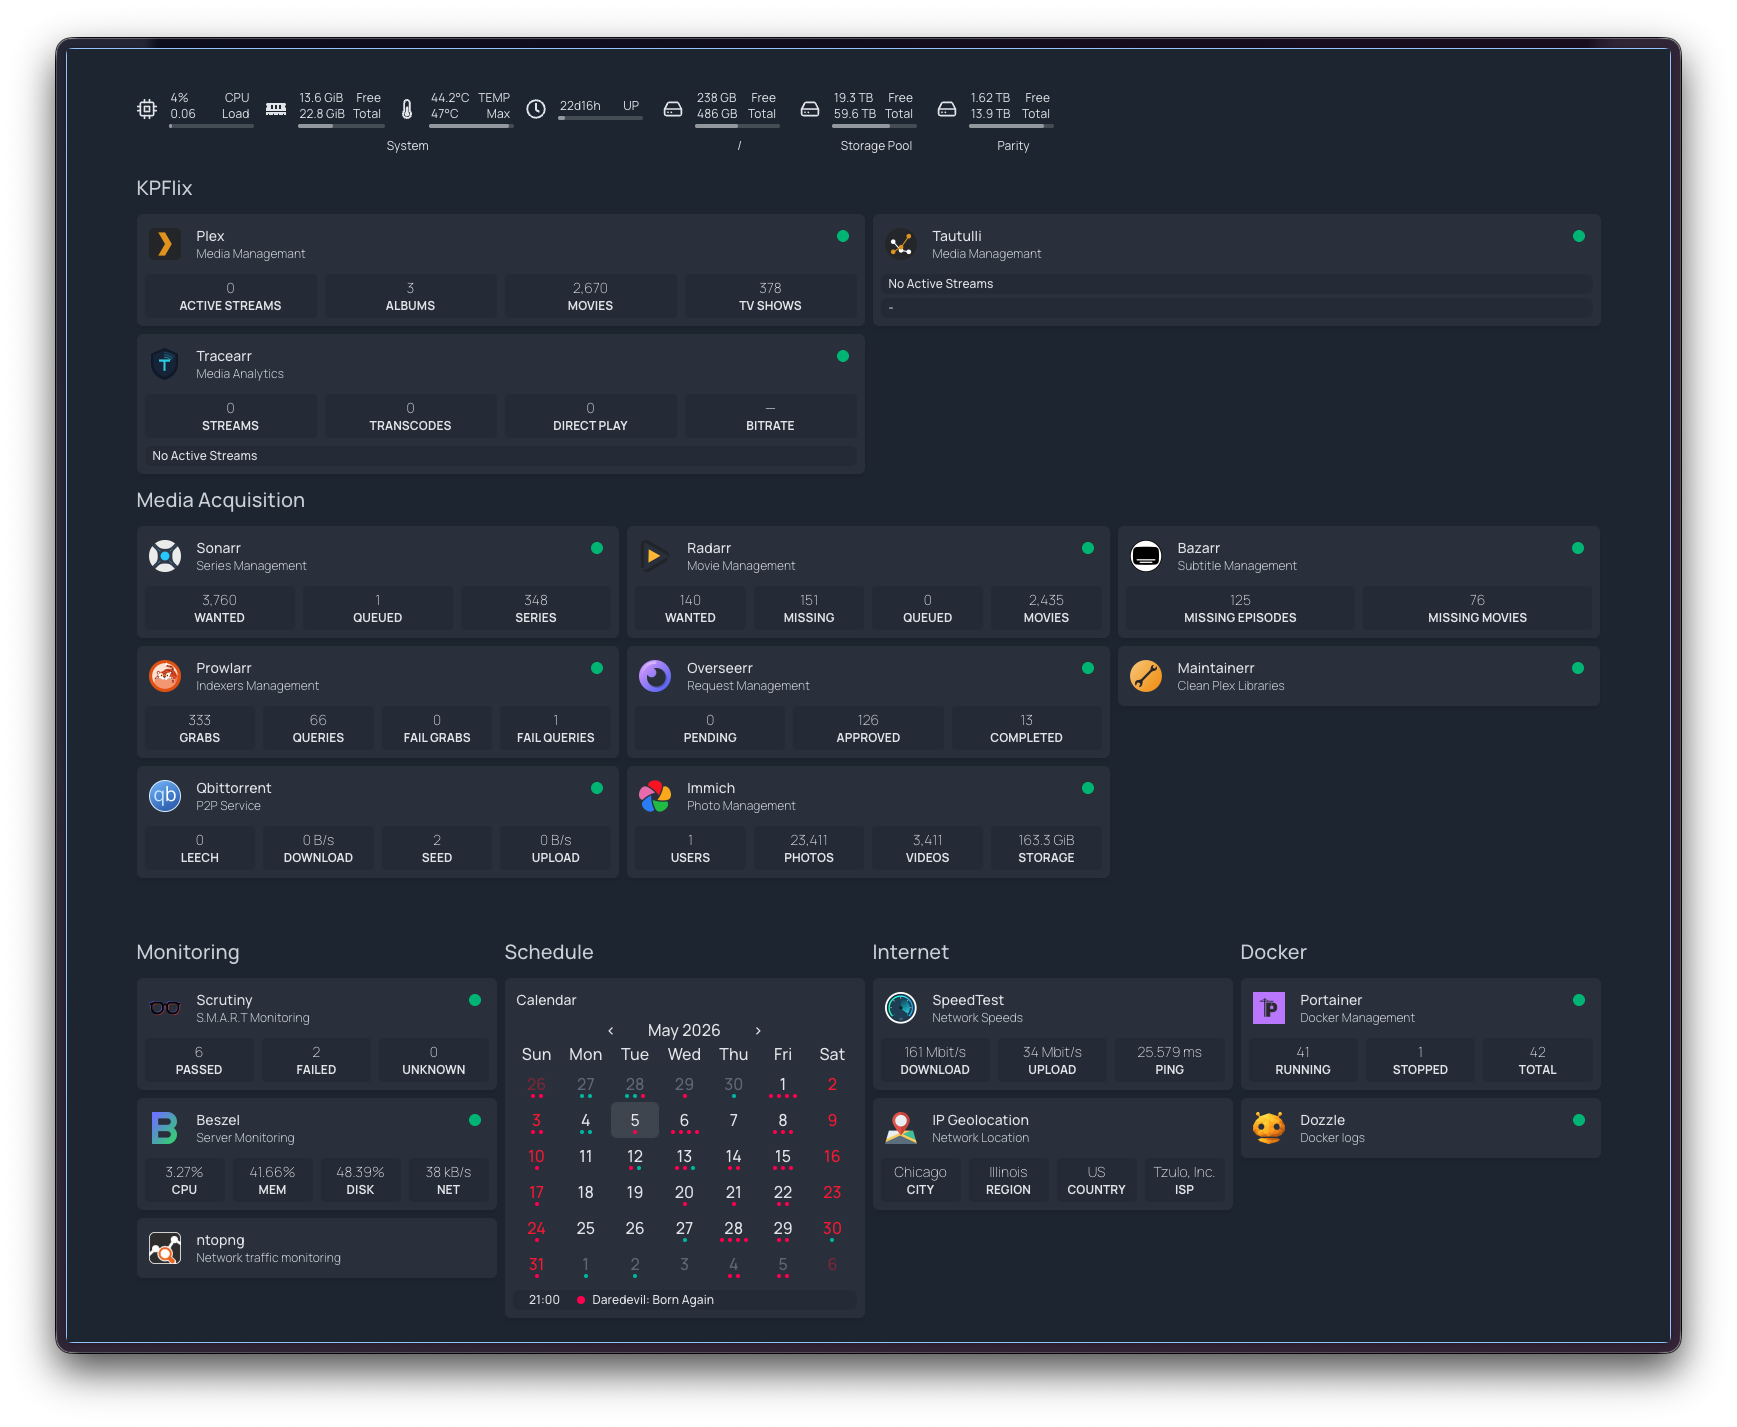Click the CPU chip icon in system bar
This screenshot has width=1737, height=1427.
[x=147, y=109]
